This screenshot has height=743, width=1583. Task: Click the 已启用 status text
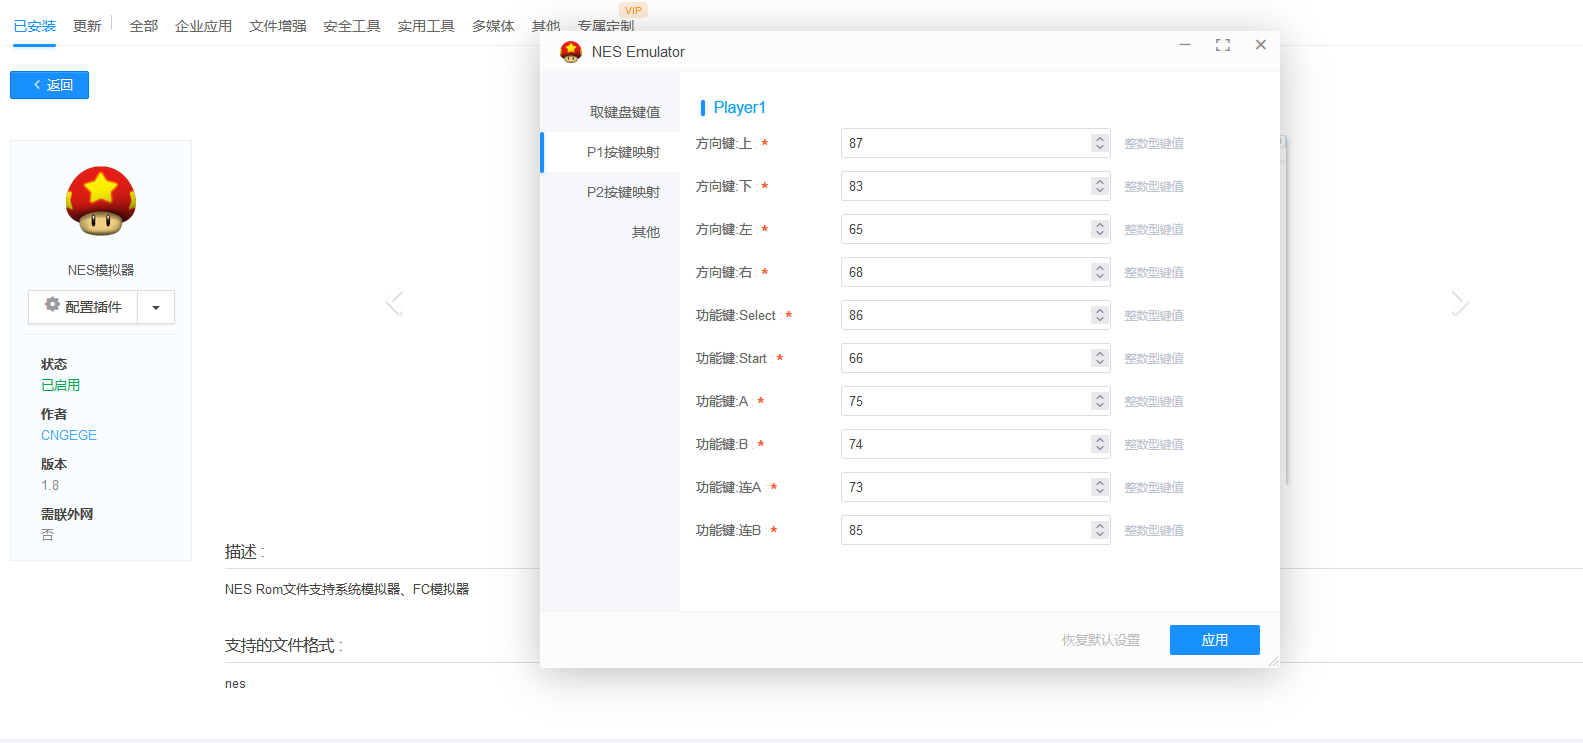tap(60, 385)
